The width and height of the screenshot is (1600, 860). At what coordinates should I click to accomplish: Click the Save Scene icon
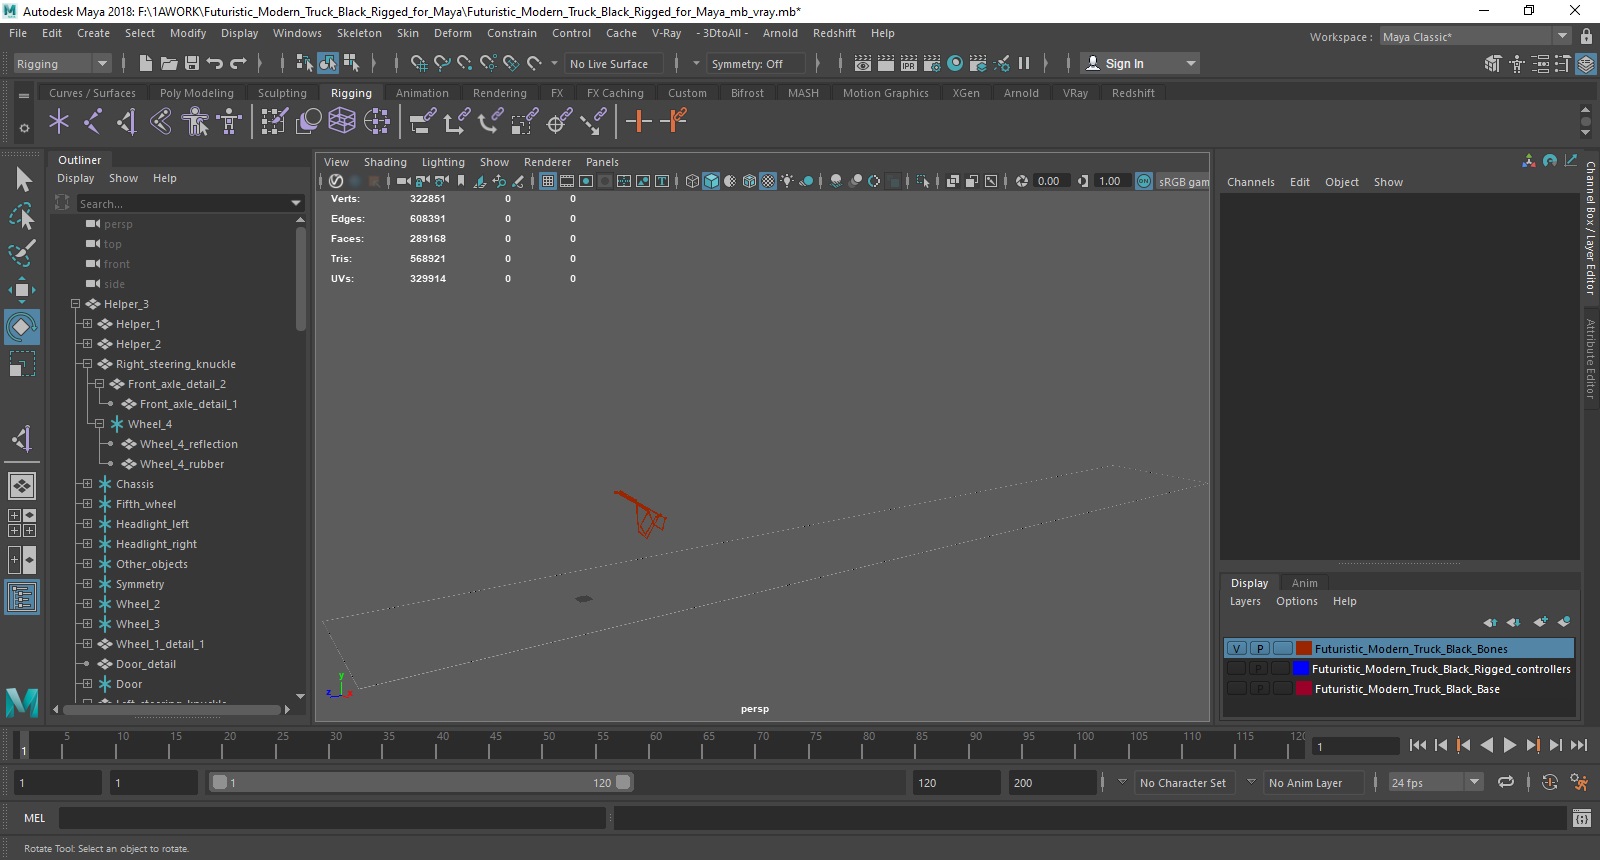[x=191, y=63]
